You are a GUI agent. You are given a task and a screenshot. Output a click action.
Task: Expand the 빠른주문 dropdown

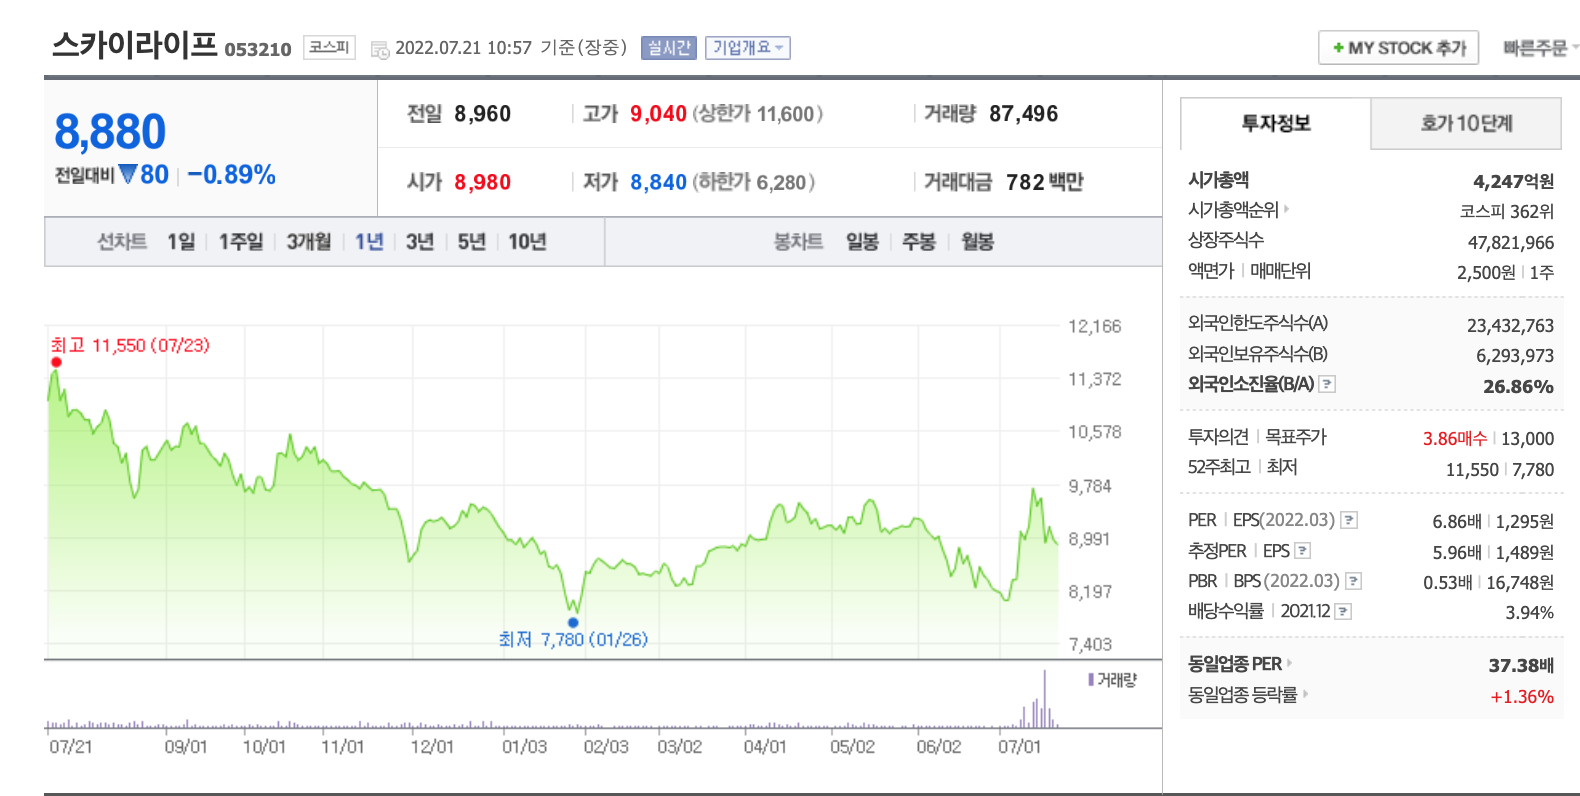(x=1541, y=48)
